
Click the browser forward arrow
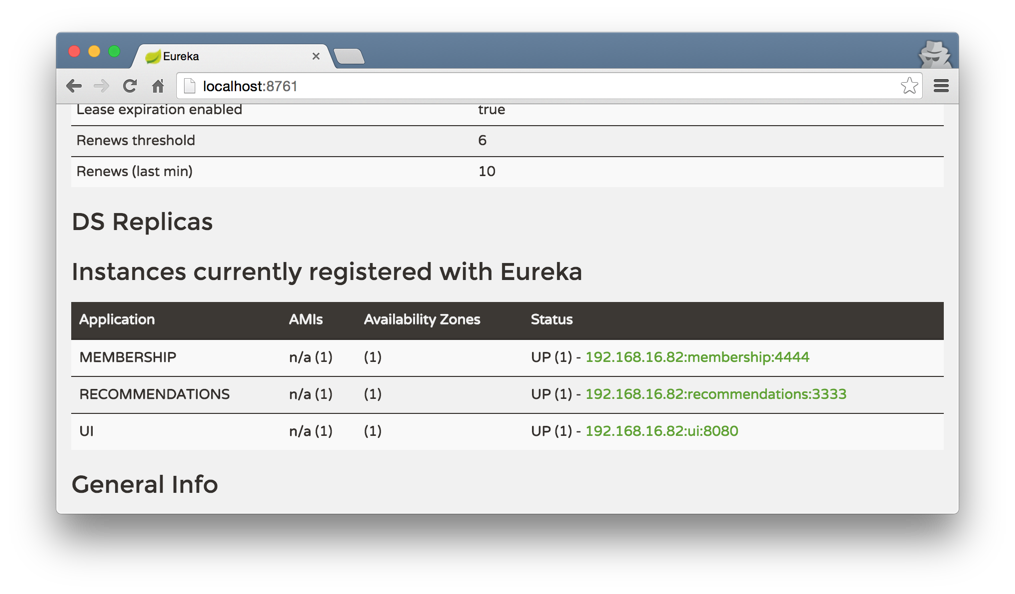(102, 86)
